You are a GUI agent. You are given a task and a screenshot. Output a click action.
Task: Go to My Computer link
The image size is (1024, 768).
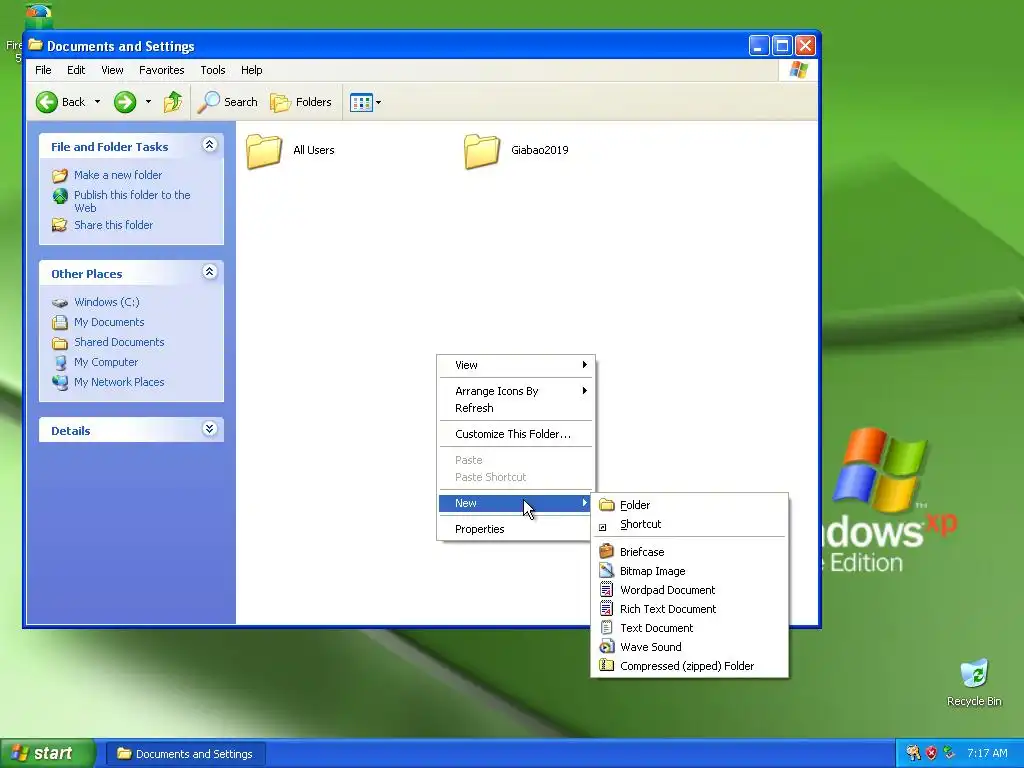pos(106,362)
